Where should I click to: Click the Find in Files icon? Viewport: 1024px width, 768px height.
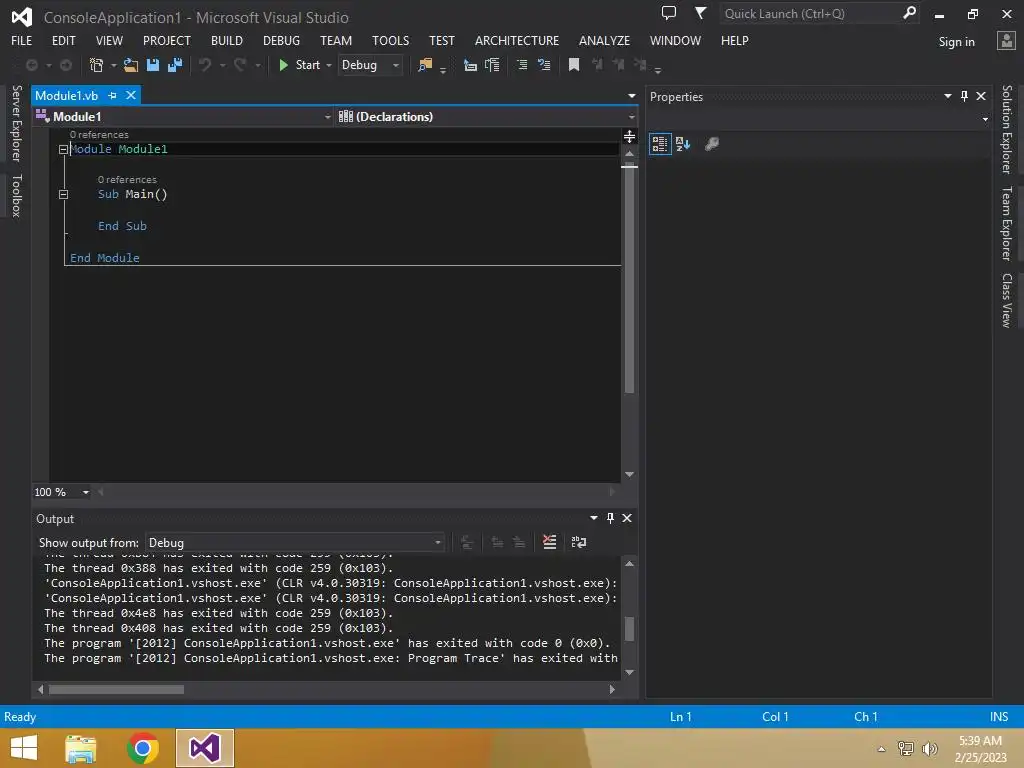[425, 65]
